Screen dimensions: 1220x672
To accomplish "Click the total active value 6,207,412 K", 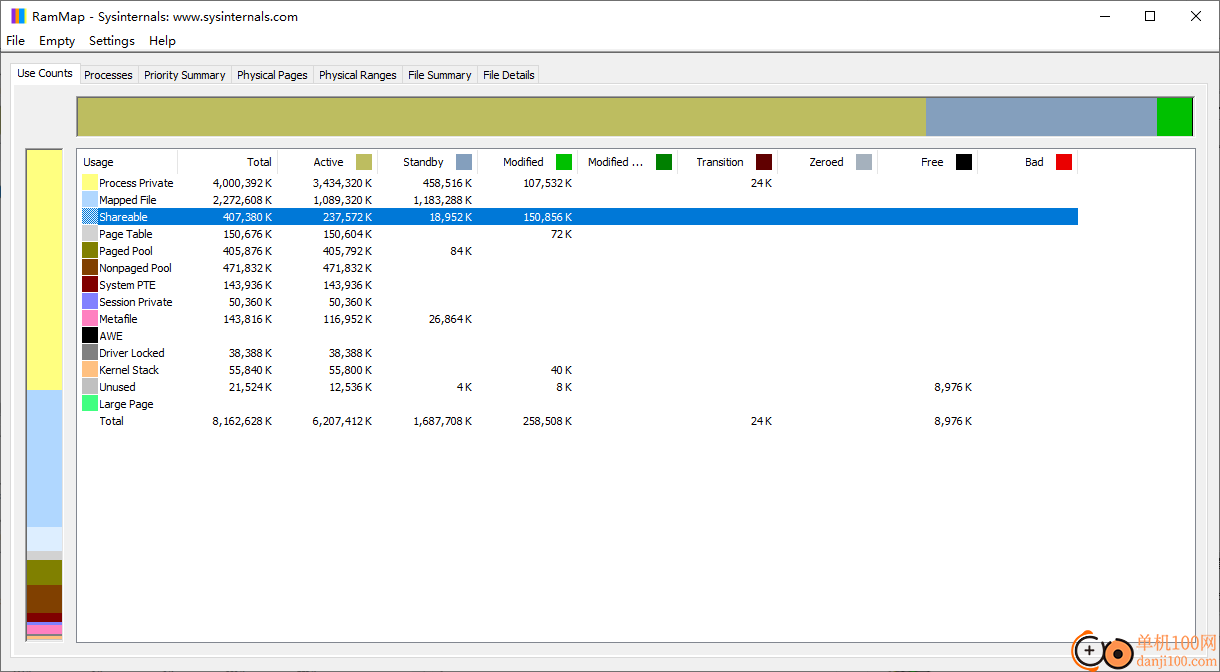I will [x=342, y=421].
